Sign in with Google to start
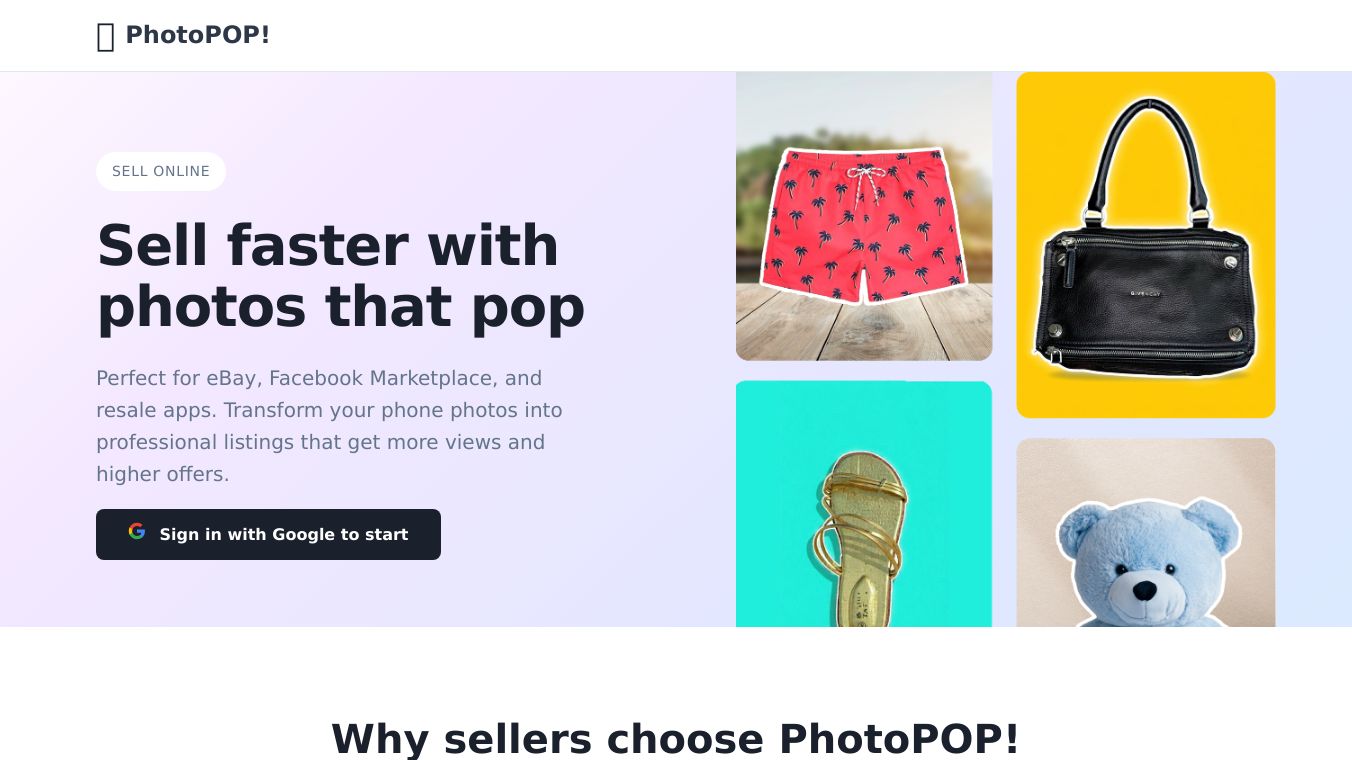The image size is (1352, 760). [x=268, y=534]
